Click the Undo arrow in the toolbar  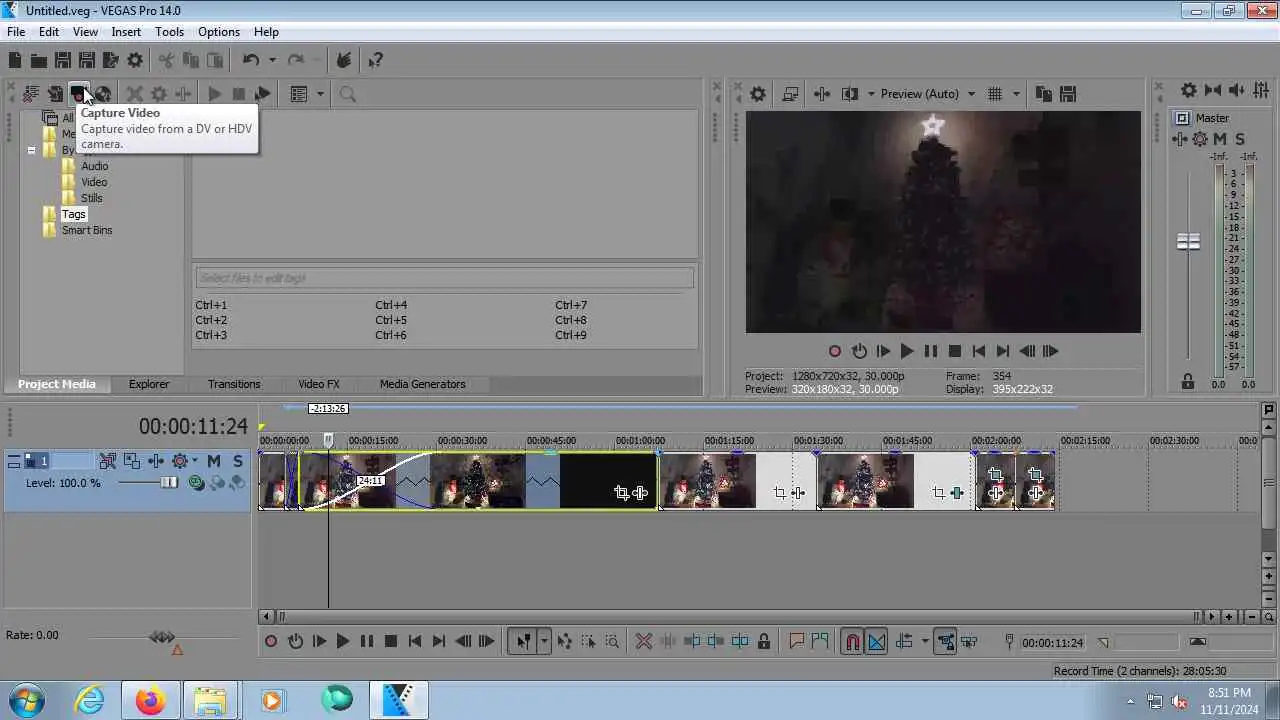click(x=251, y=61)
